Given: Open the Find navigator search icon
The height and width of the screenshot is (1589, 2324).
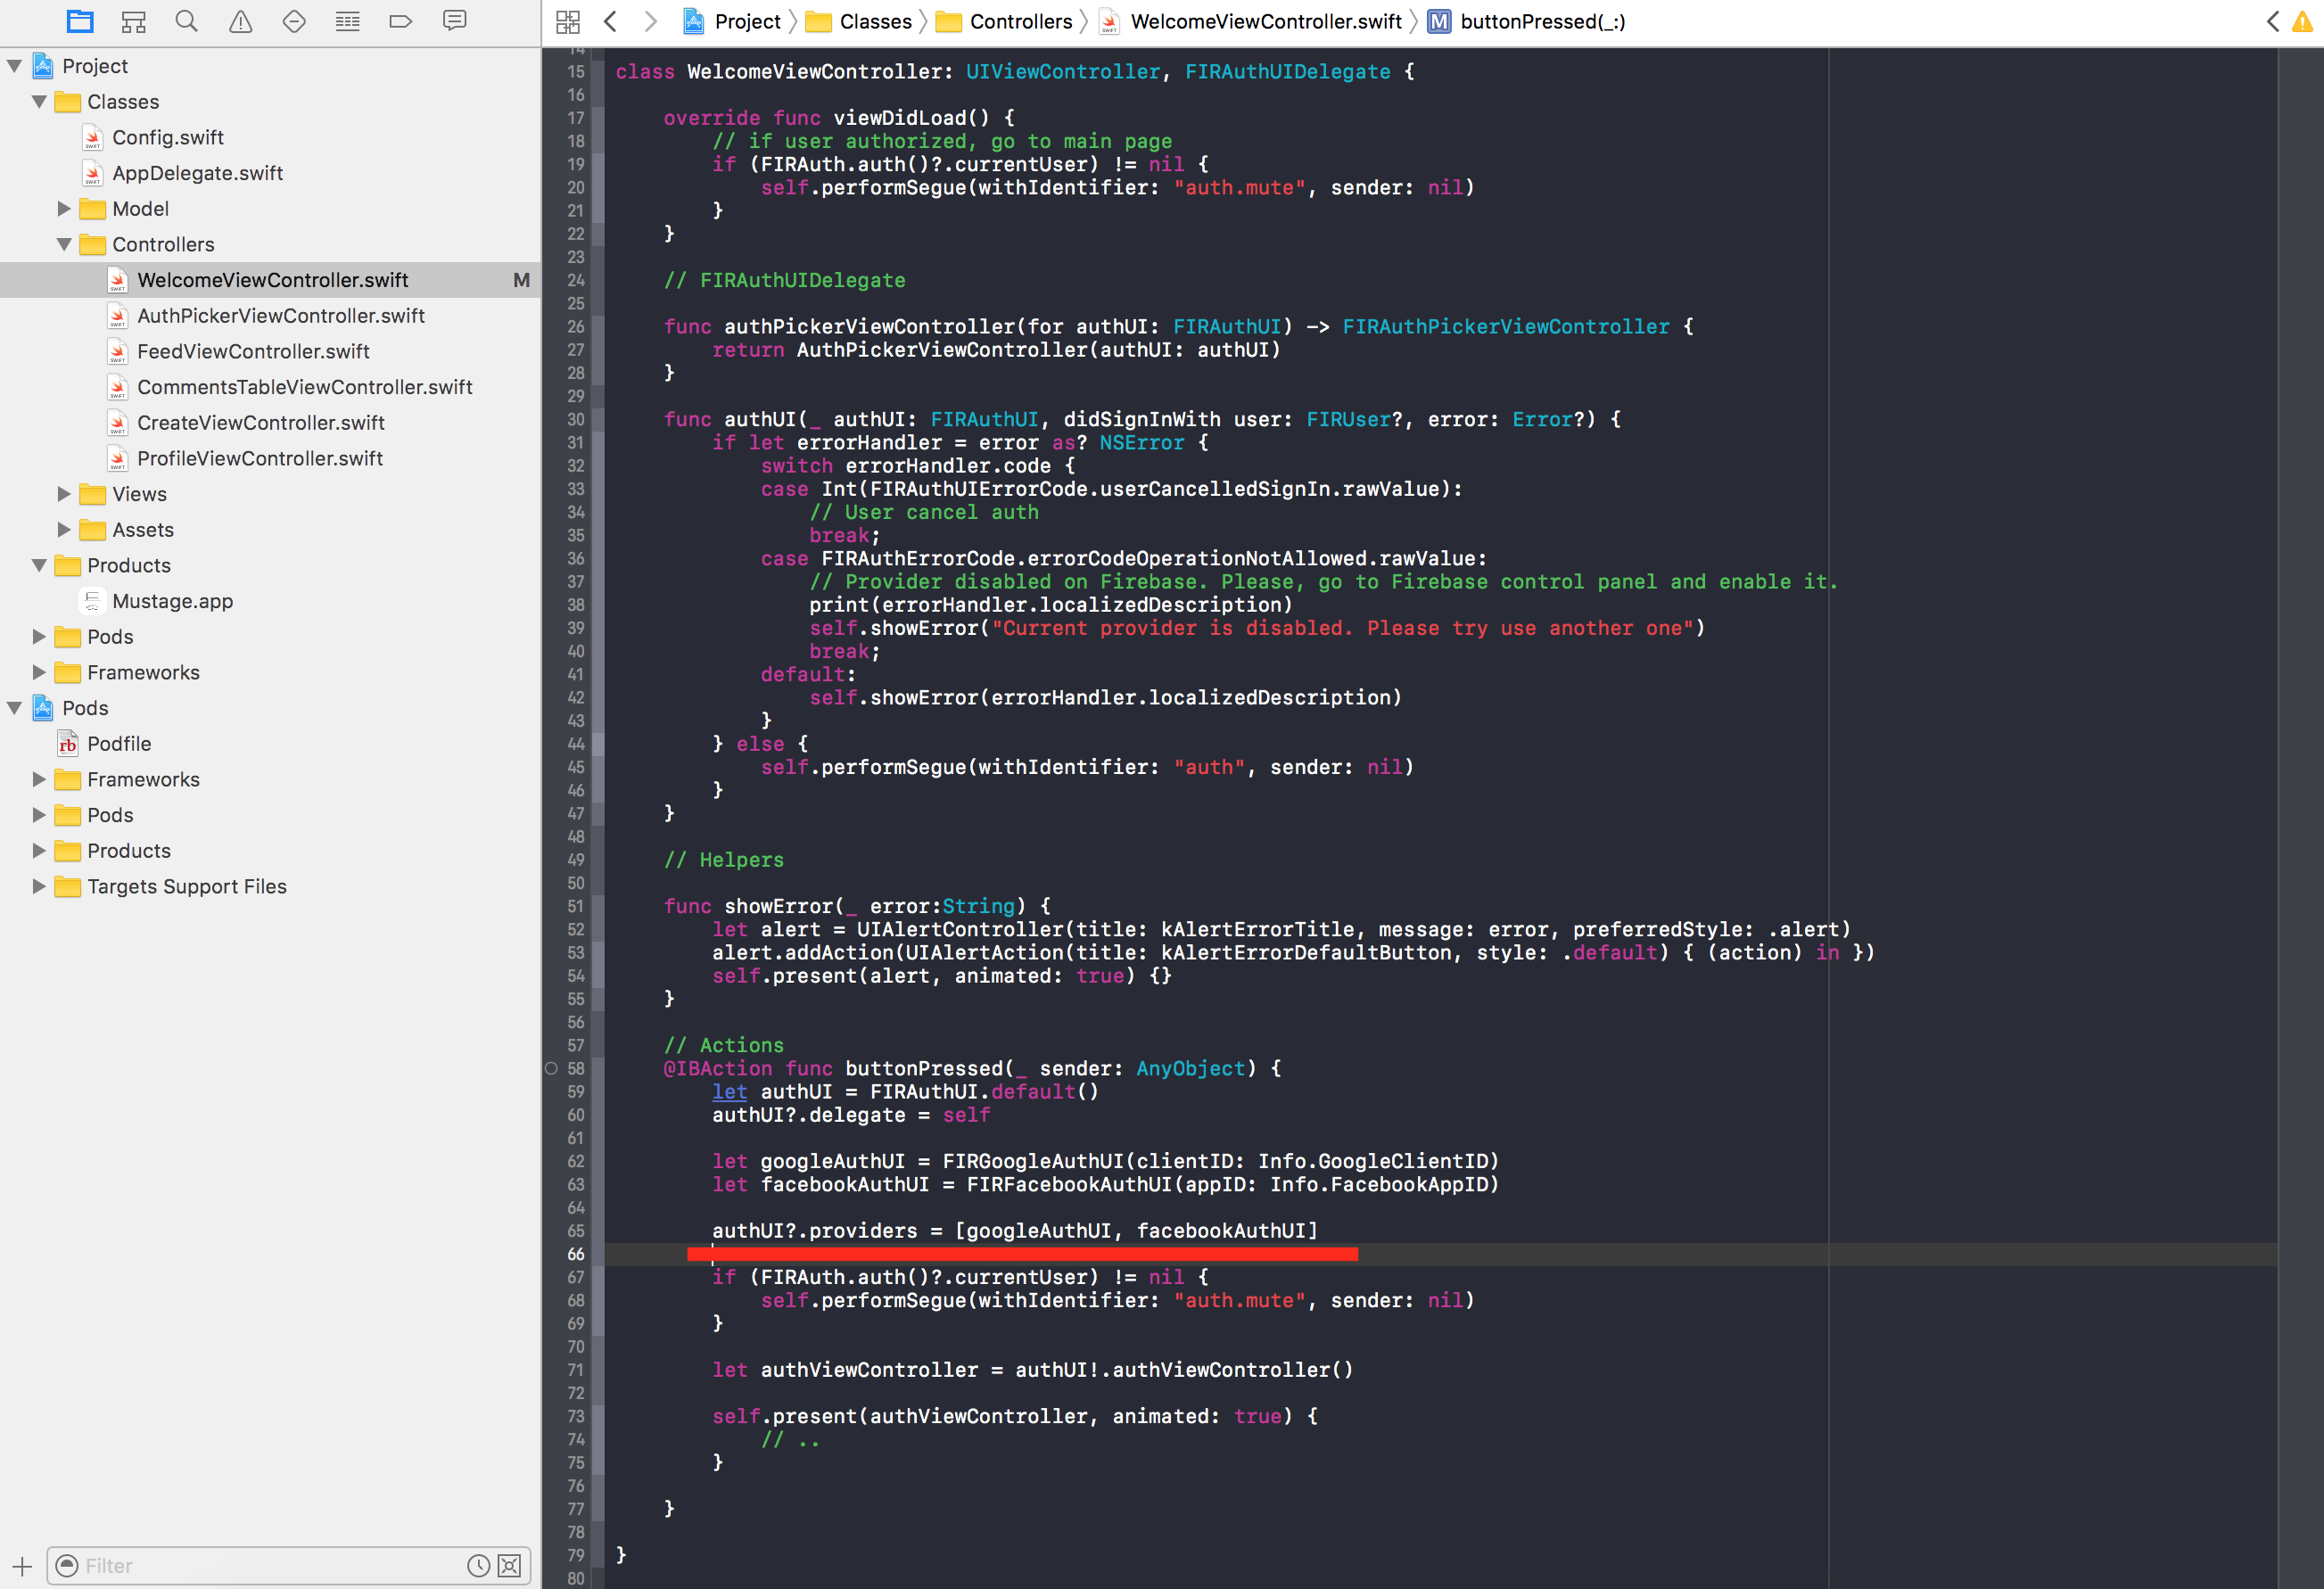Looking at the screenshot, I should [x=186, y=21].
